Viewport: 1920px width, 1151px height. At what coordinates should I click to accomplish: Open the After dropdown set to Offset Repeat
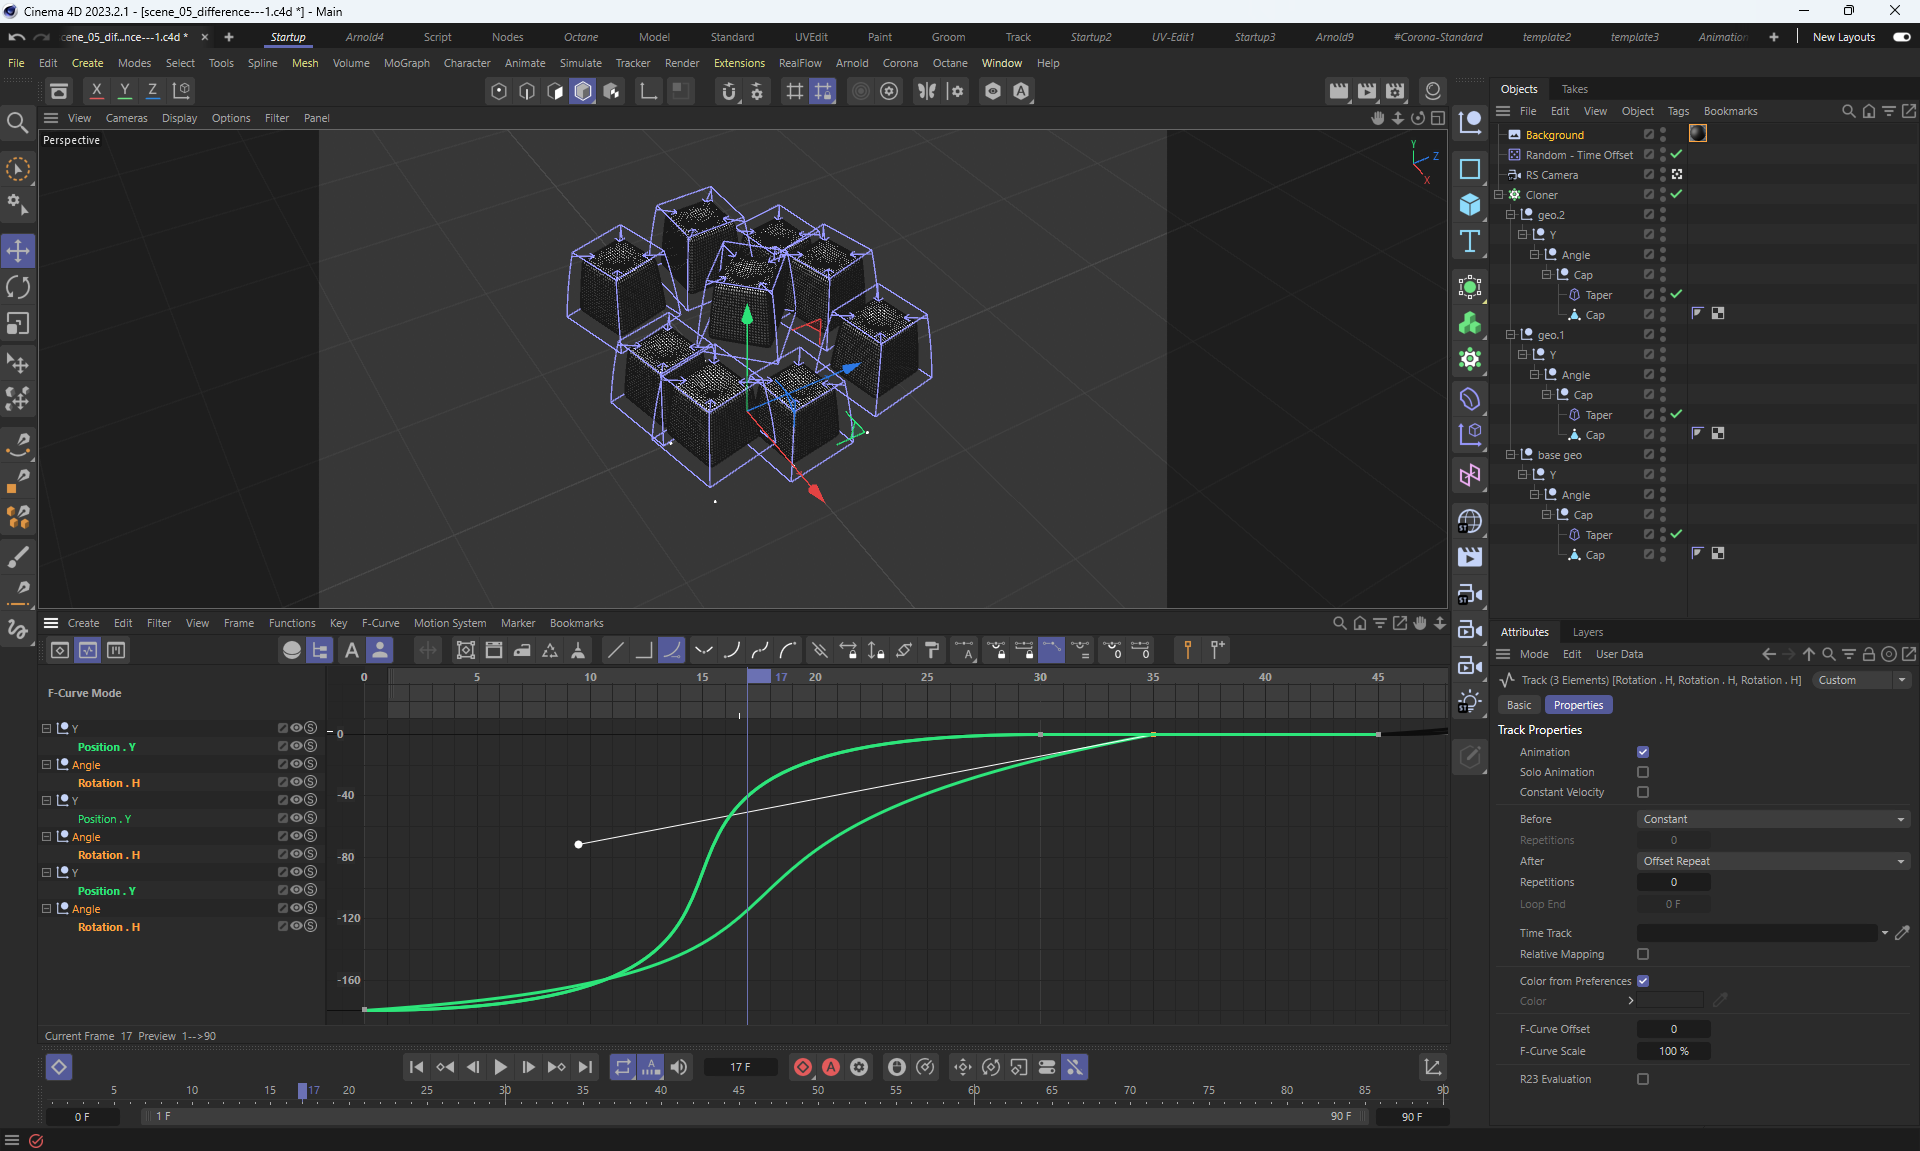[x=1772, y=861]
